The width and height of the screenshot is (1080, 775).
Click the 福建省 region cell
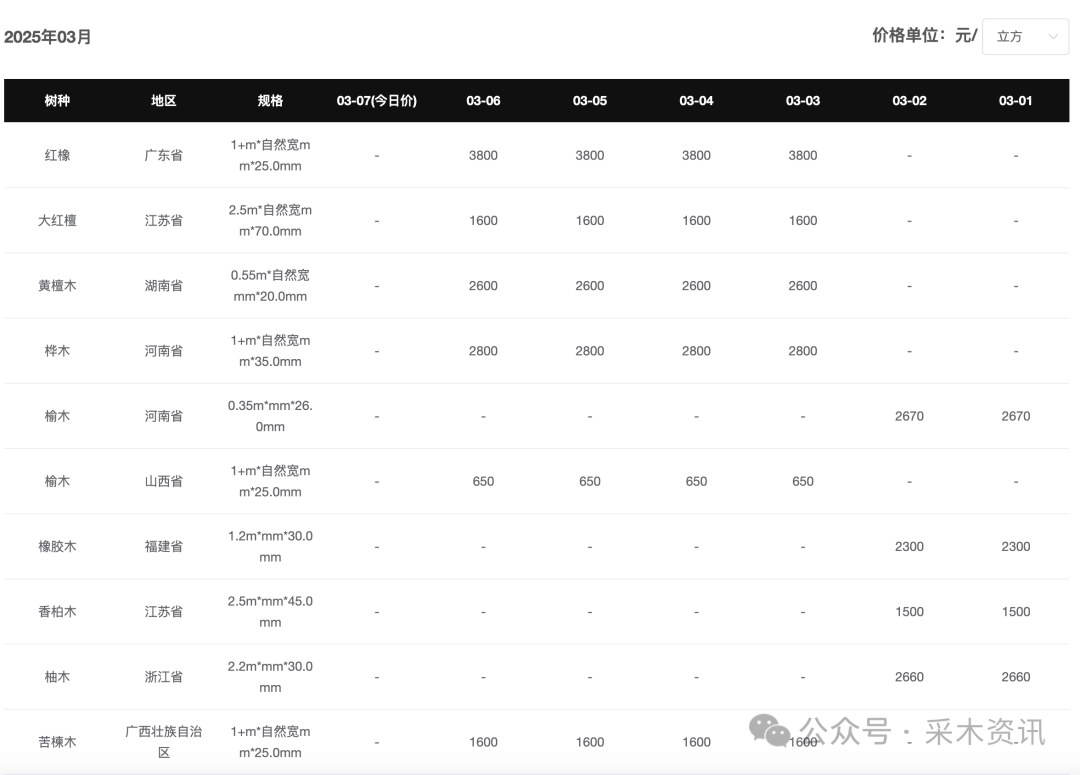click(164, 546)
